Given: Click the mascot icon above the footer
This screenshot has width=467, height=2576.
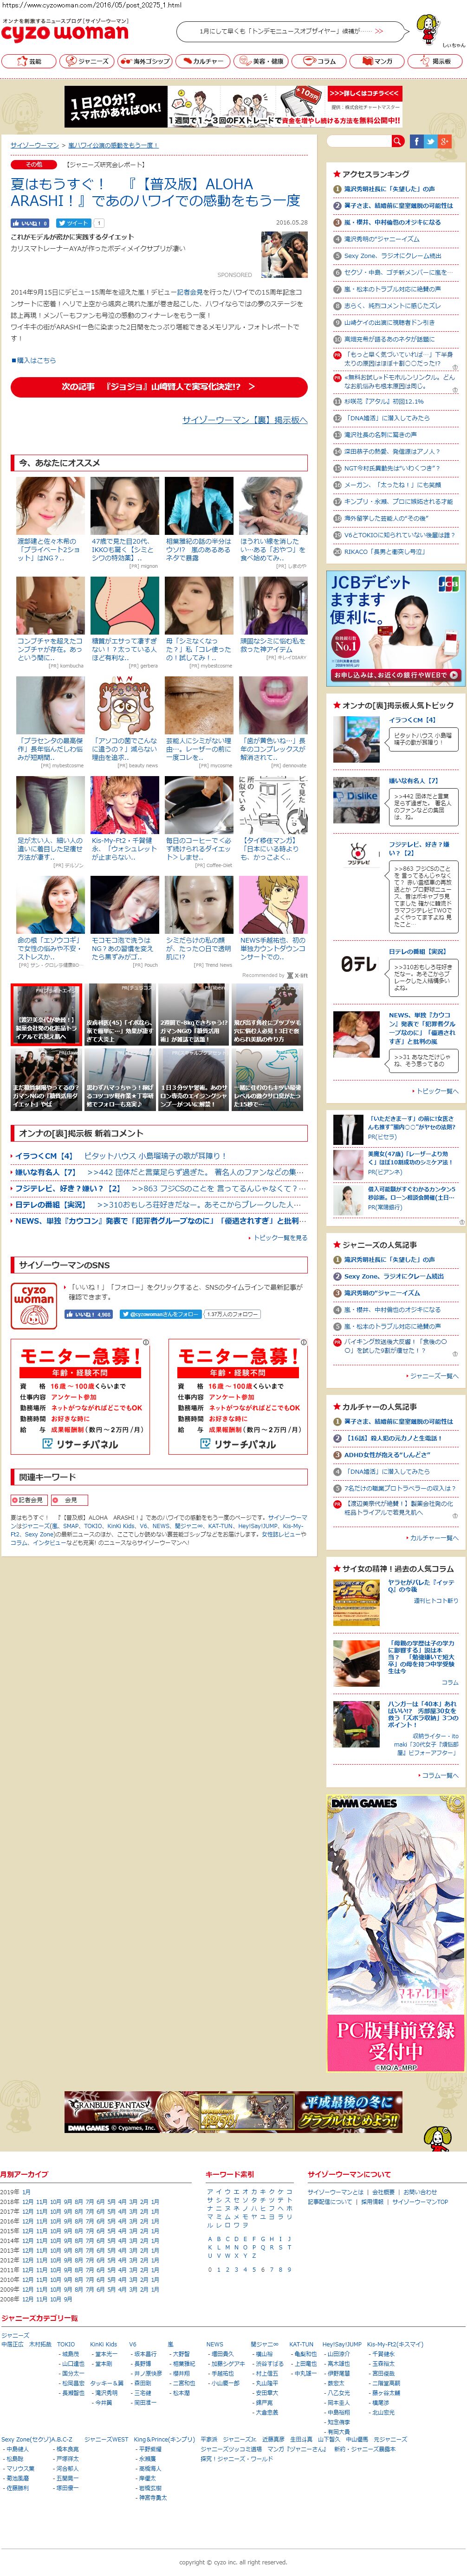Looking at the screenshot, I should [437, 2139].
